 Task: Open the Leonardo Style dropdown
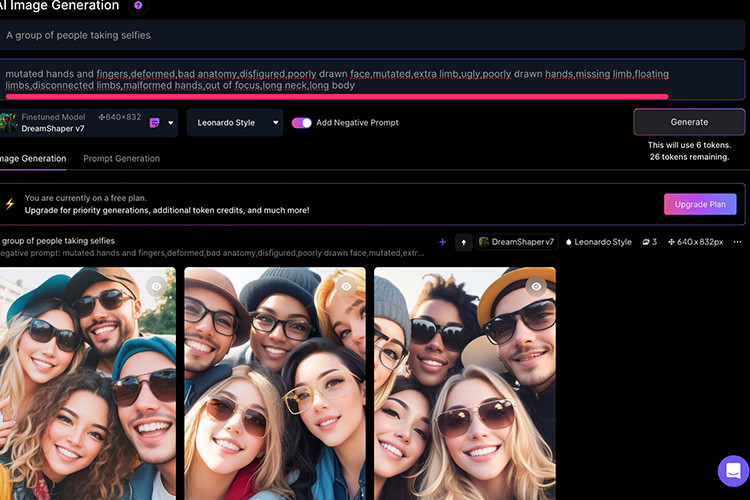pyautogui.click(x=235, y=122)
